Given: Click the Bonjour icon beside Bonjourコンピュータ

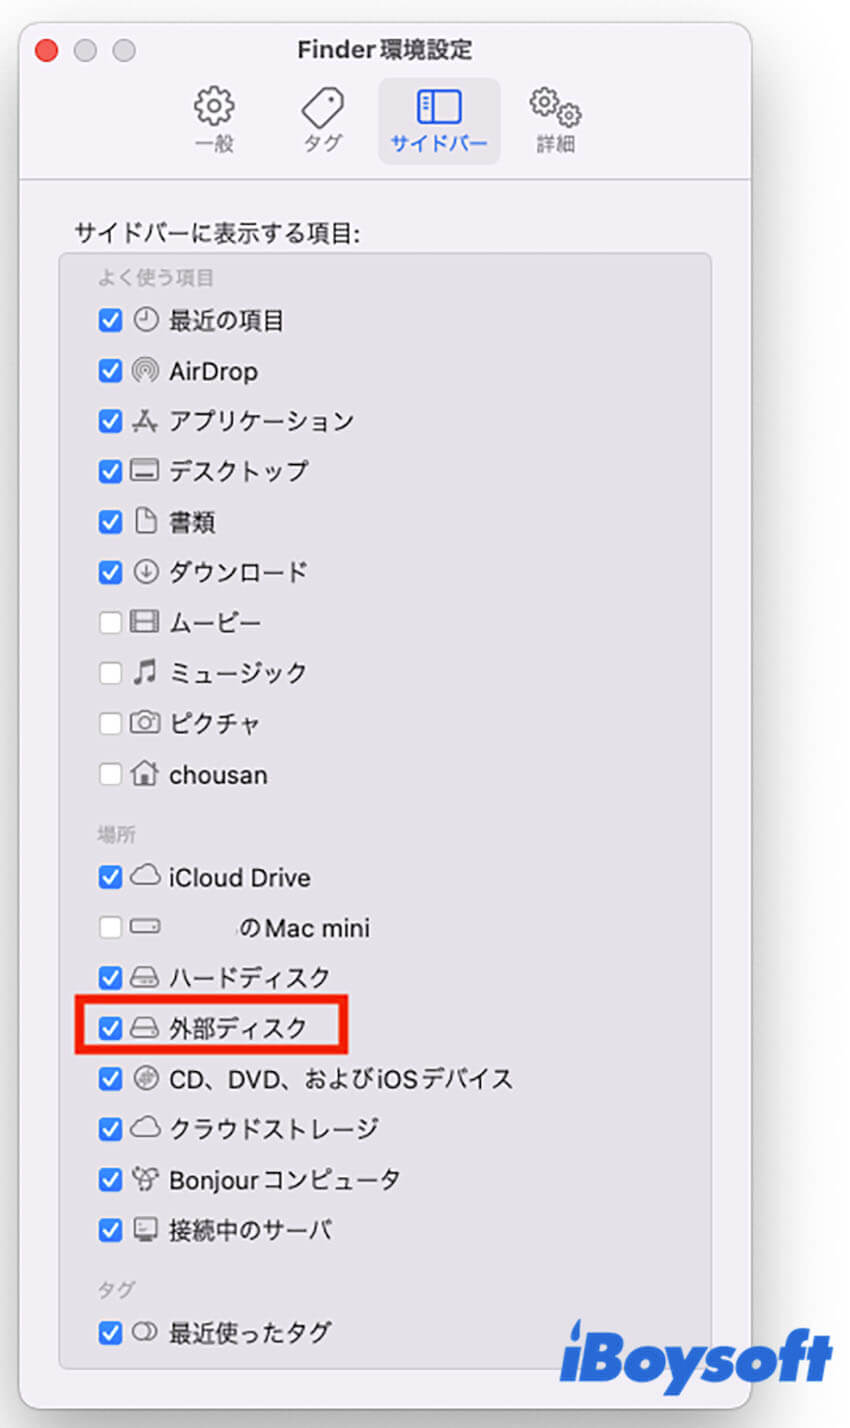Looking at the screenshot, I should point(145,1180).
